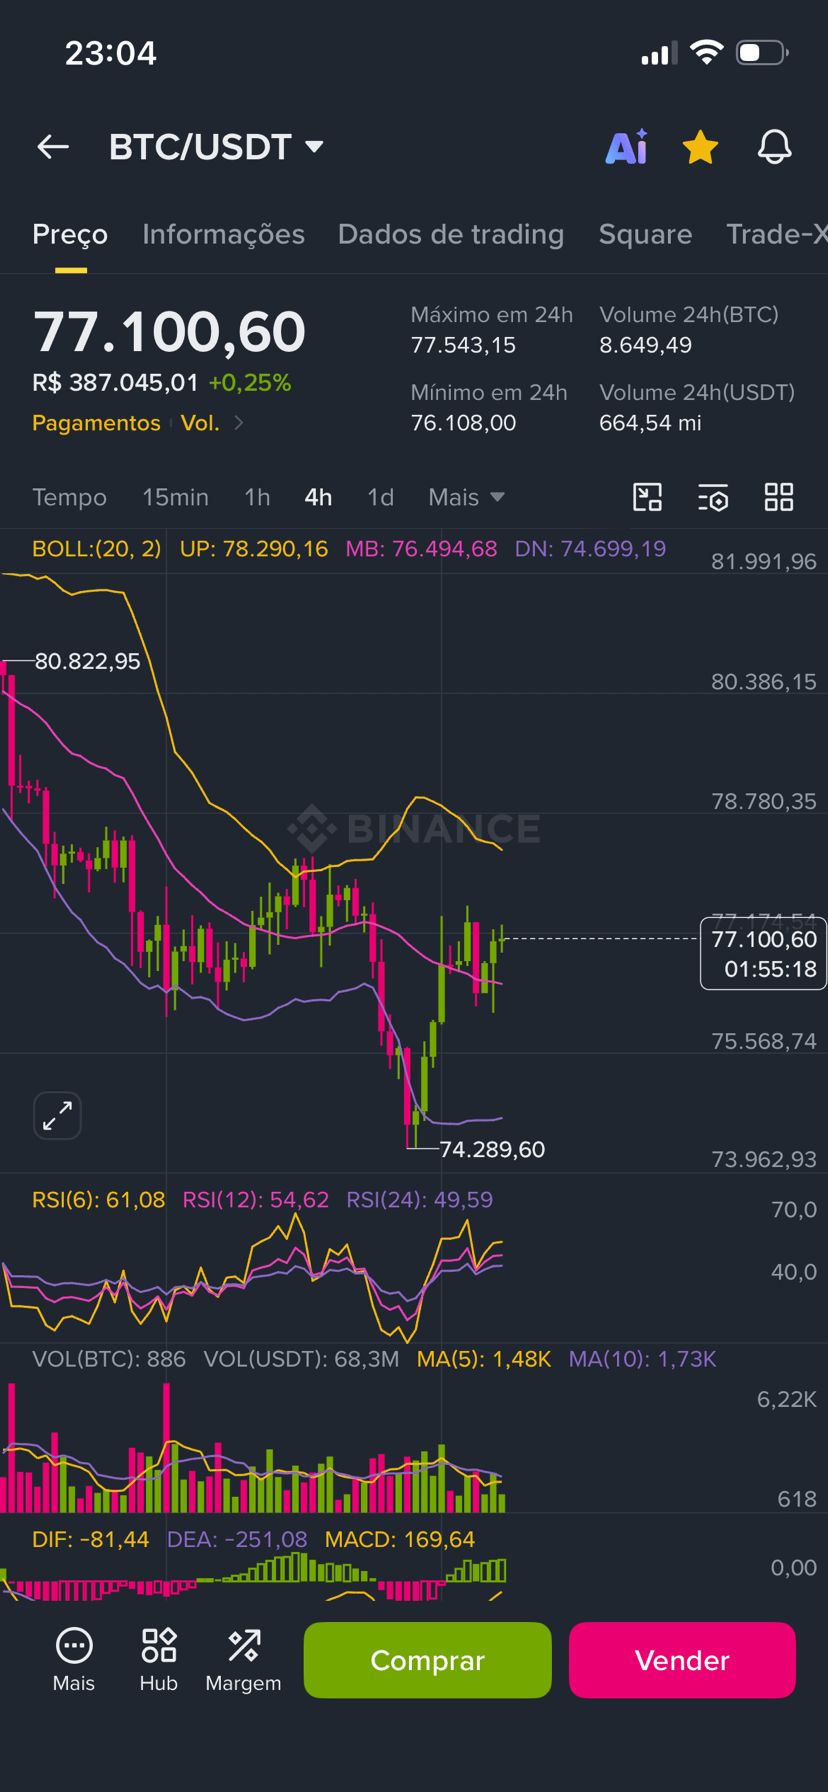Tap the DIF: -81,44 label
The height and width of the screenshot is (1792, 828).
90,1539
